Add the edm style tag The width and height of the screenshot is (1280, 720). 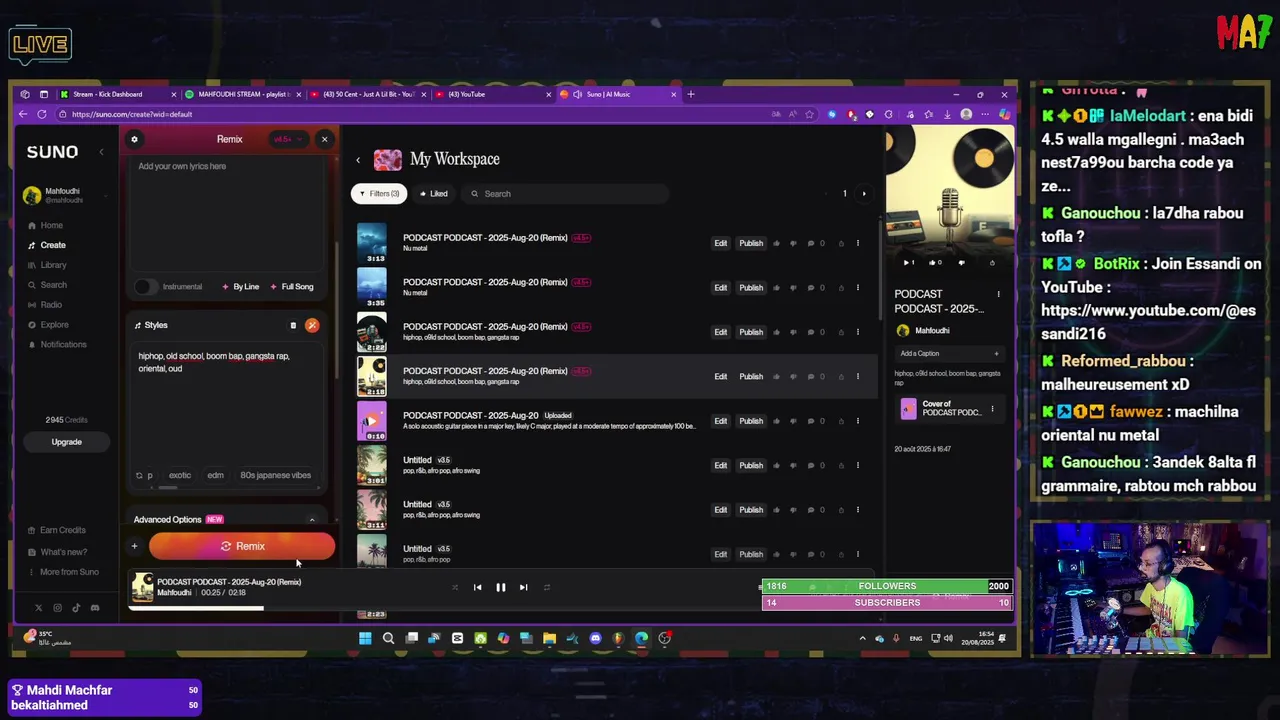click(215, 475)
